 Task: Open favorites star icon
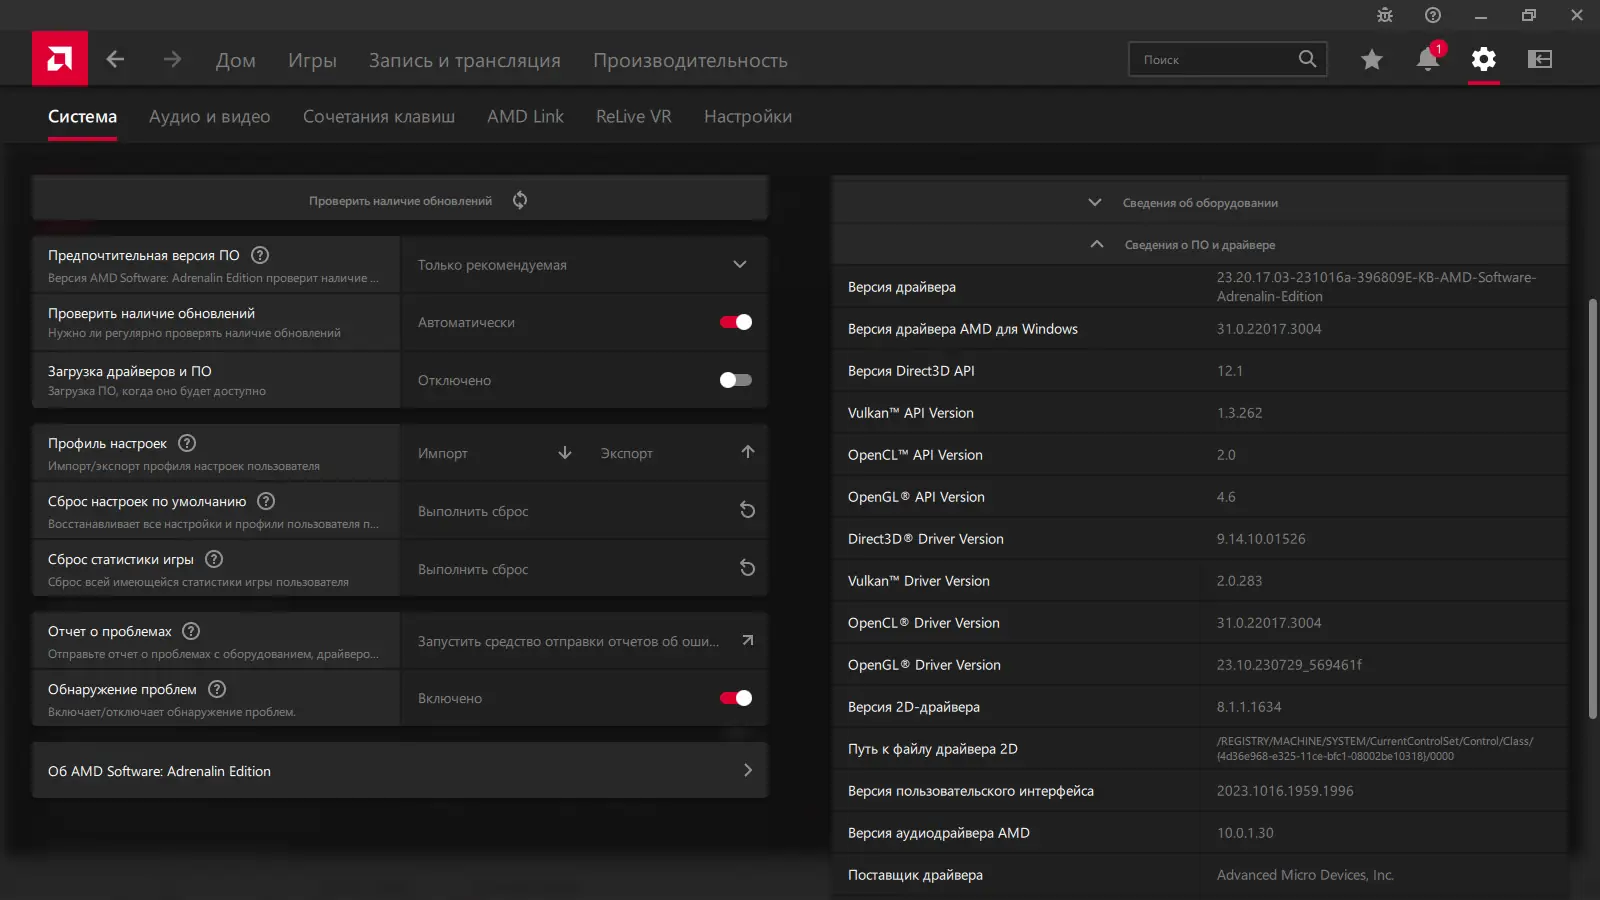[1372, 60]
